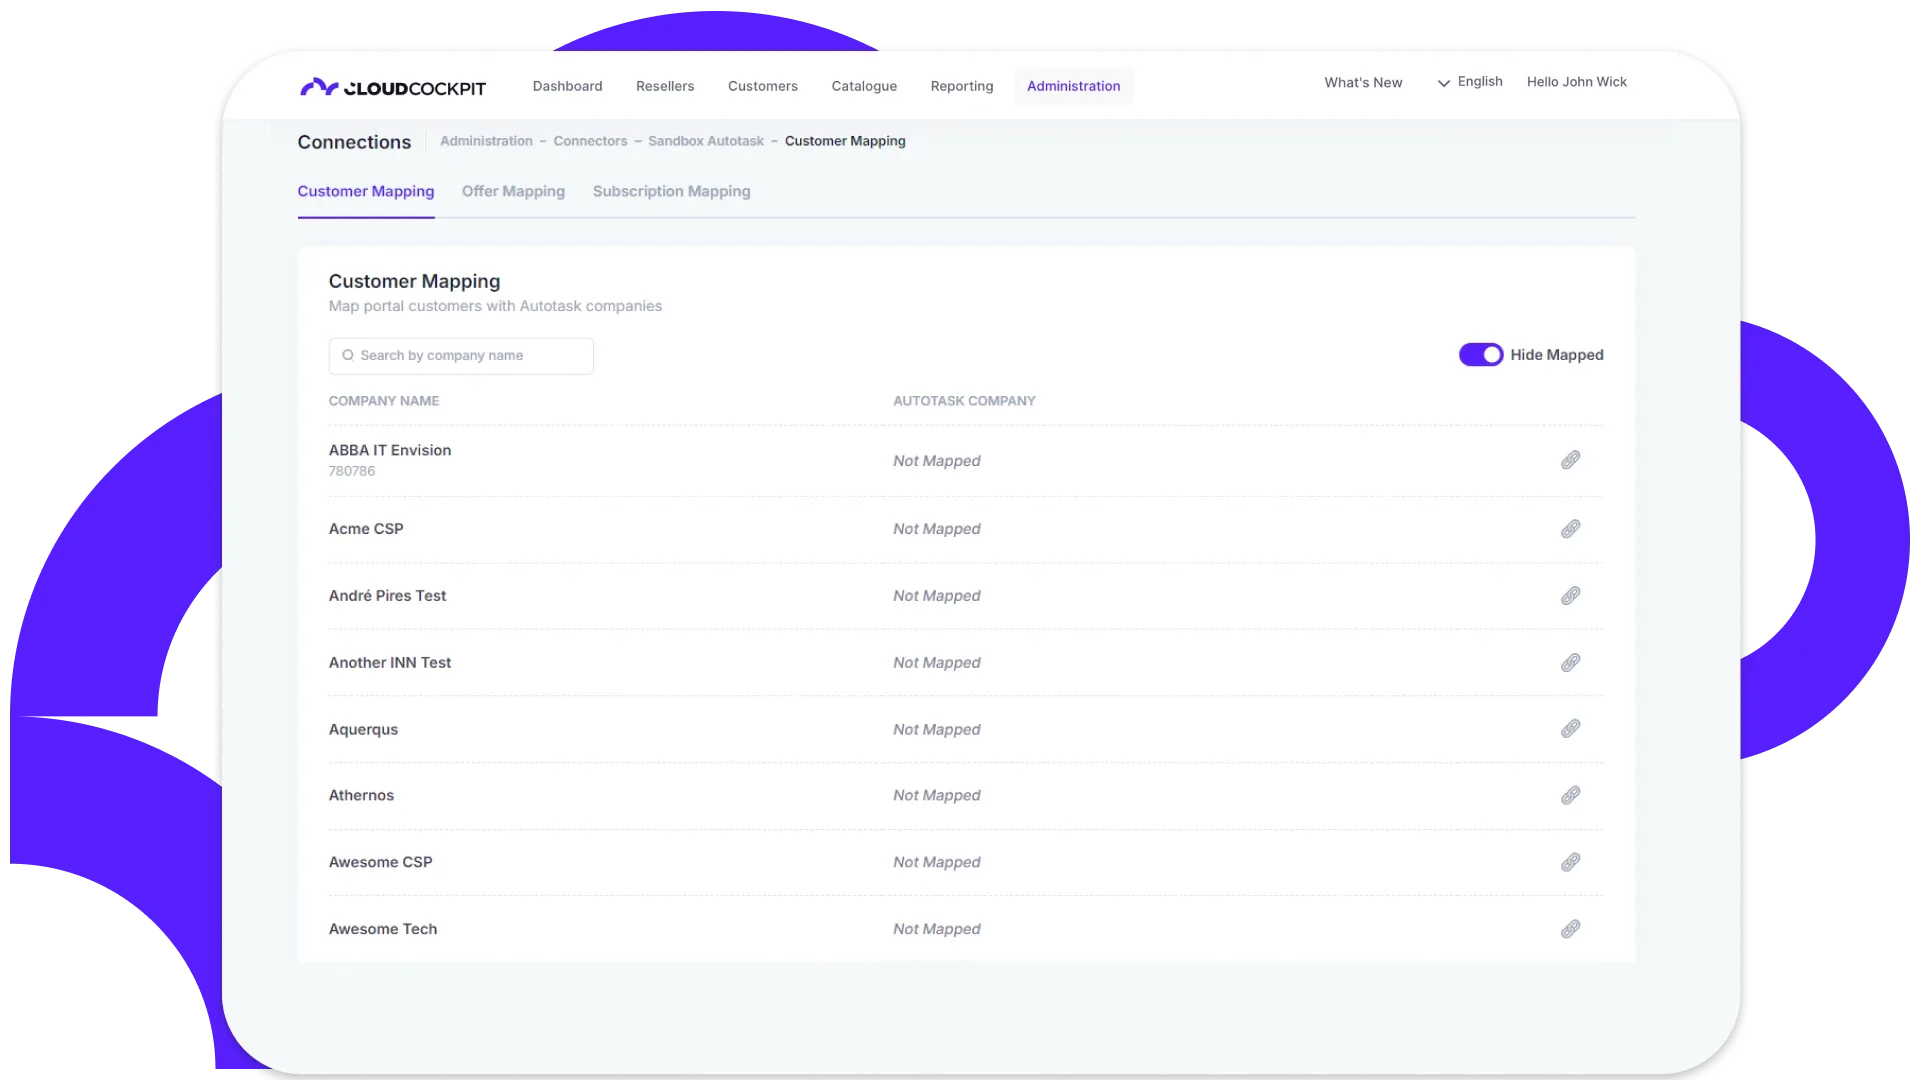1920x1080 pixels.
Task: Click the Sandbox Autotask breadcrumb link
Action: pyautogui.click(x=705, y=141)
